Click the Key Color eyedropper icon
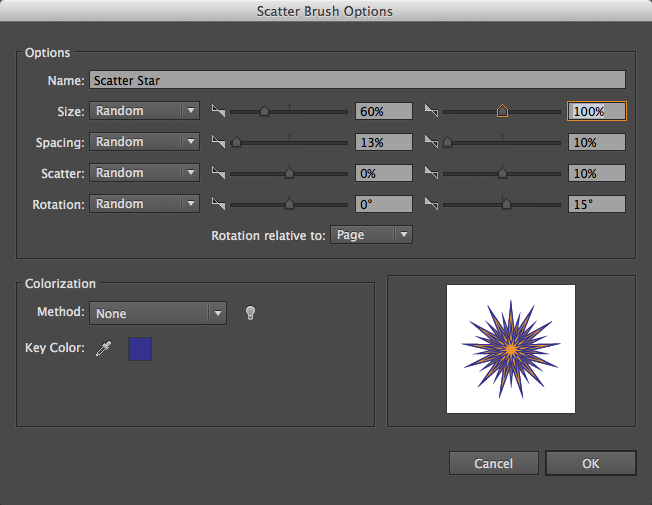652x505 pixels. click(104, 349)
